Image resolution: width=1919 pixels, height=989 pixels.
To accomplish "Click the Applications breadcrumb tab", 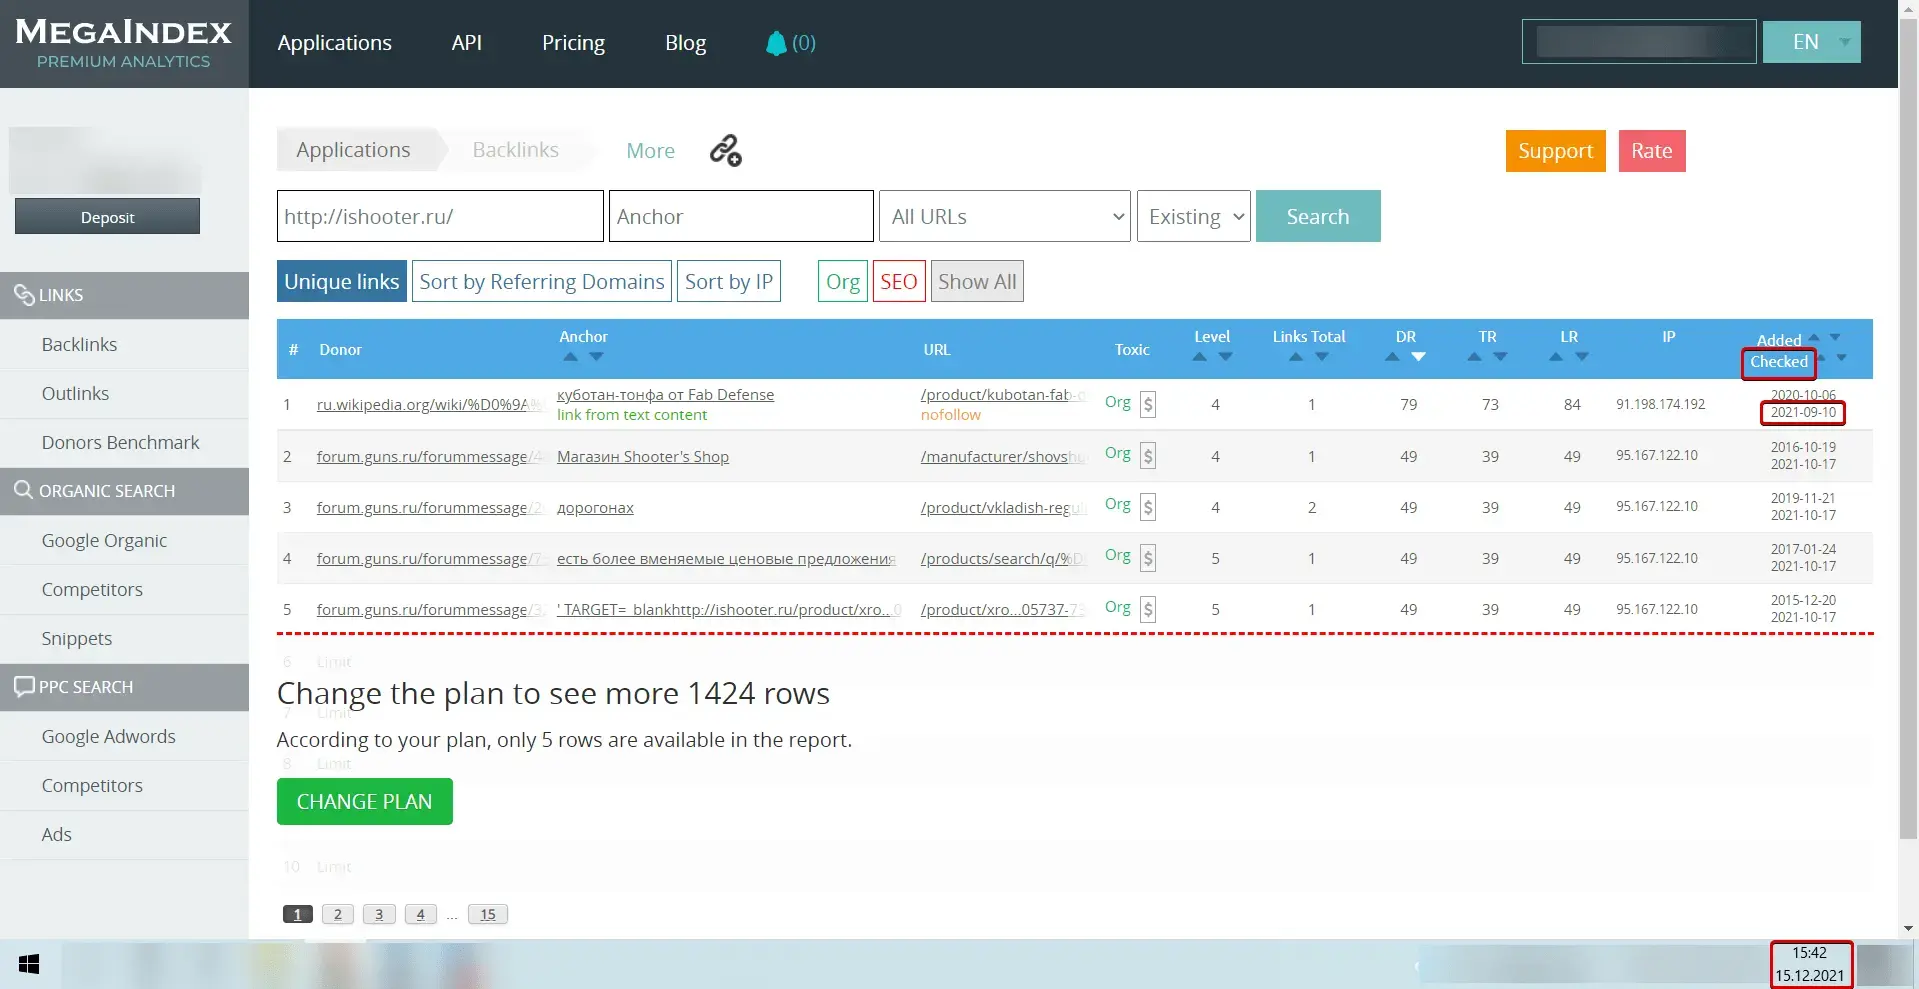I will pos(354,150).
